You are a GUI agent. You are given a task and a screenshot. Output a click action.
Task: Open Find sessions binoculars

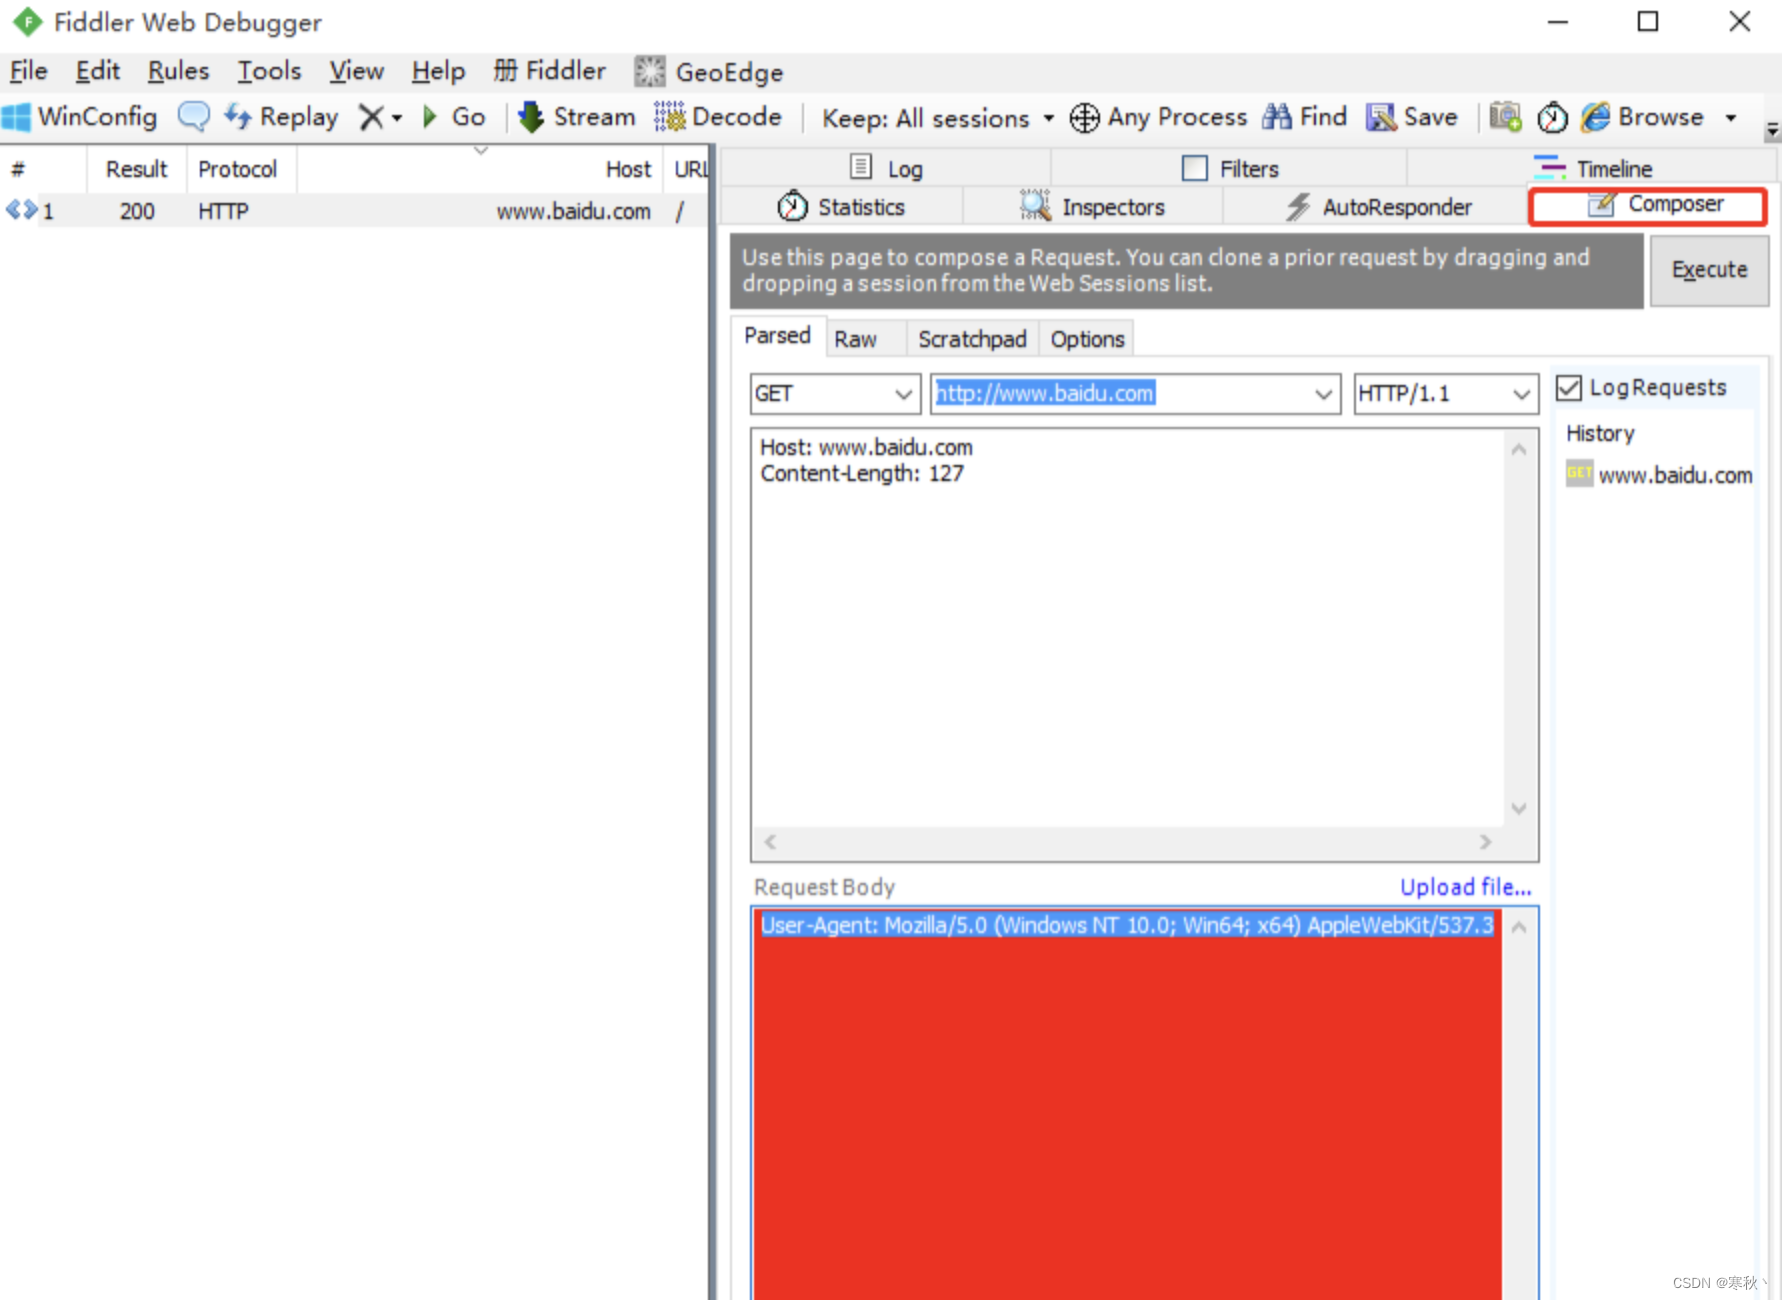[1304, 117]
